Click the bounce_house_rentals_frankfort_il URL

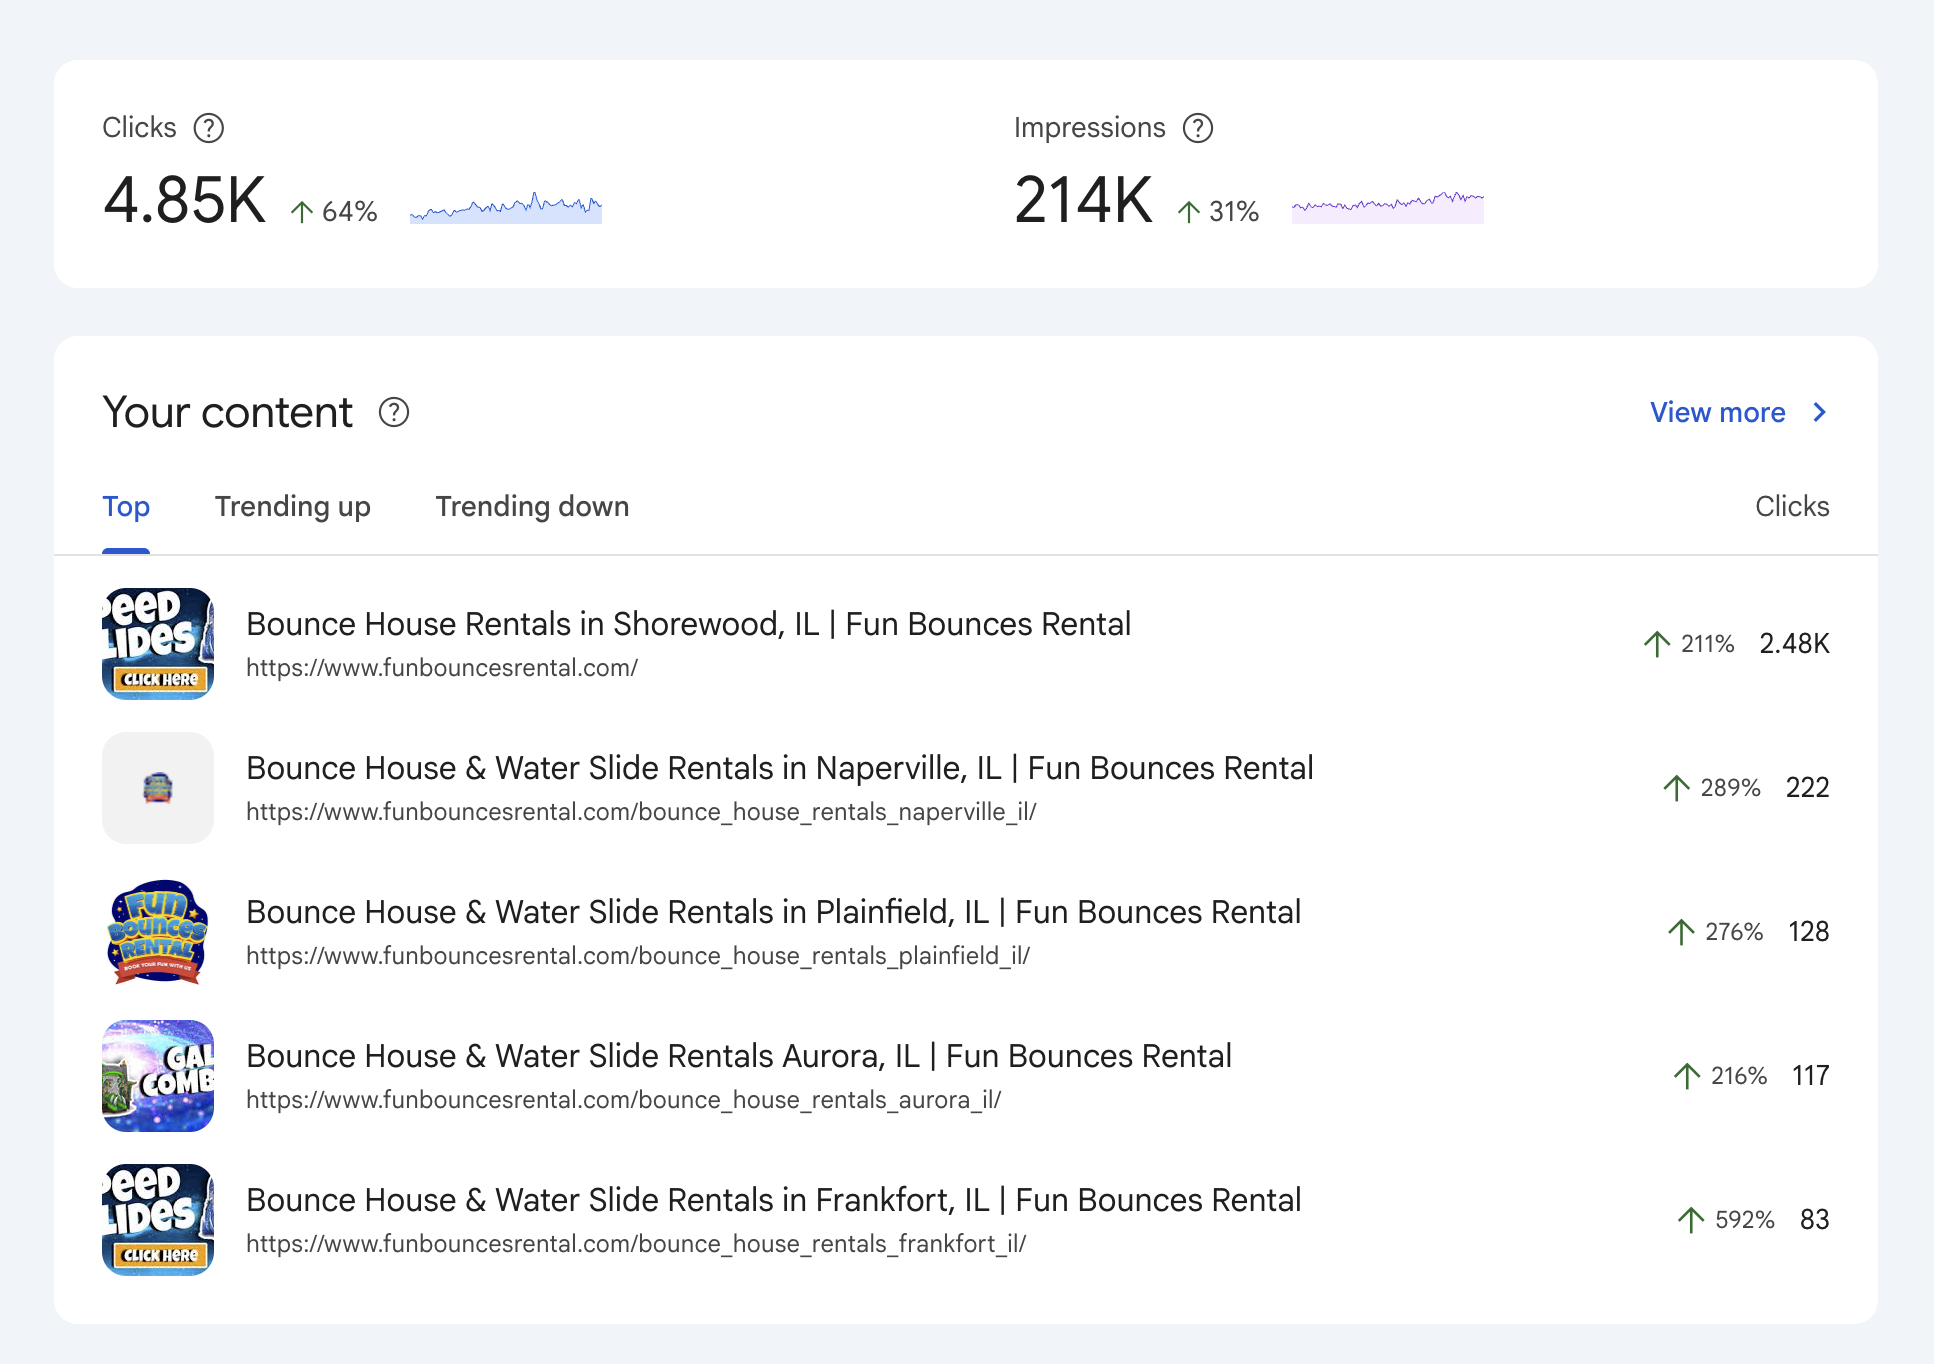[x=636, y=1244]
